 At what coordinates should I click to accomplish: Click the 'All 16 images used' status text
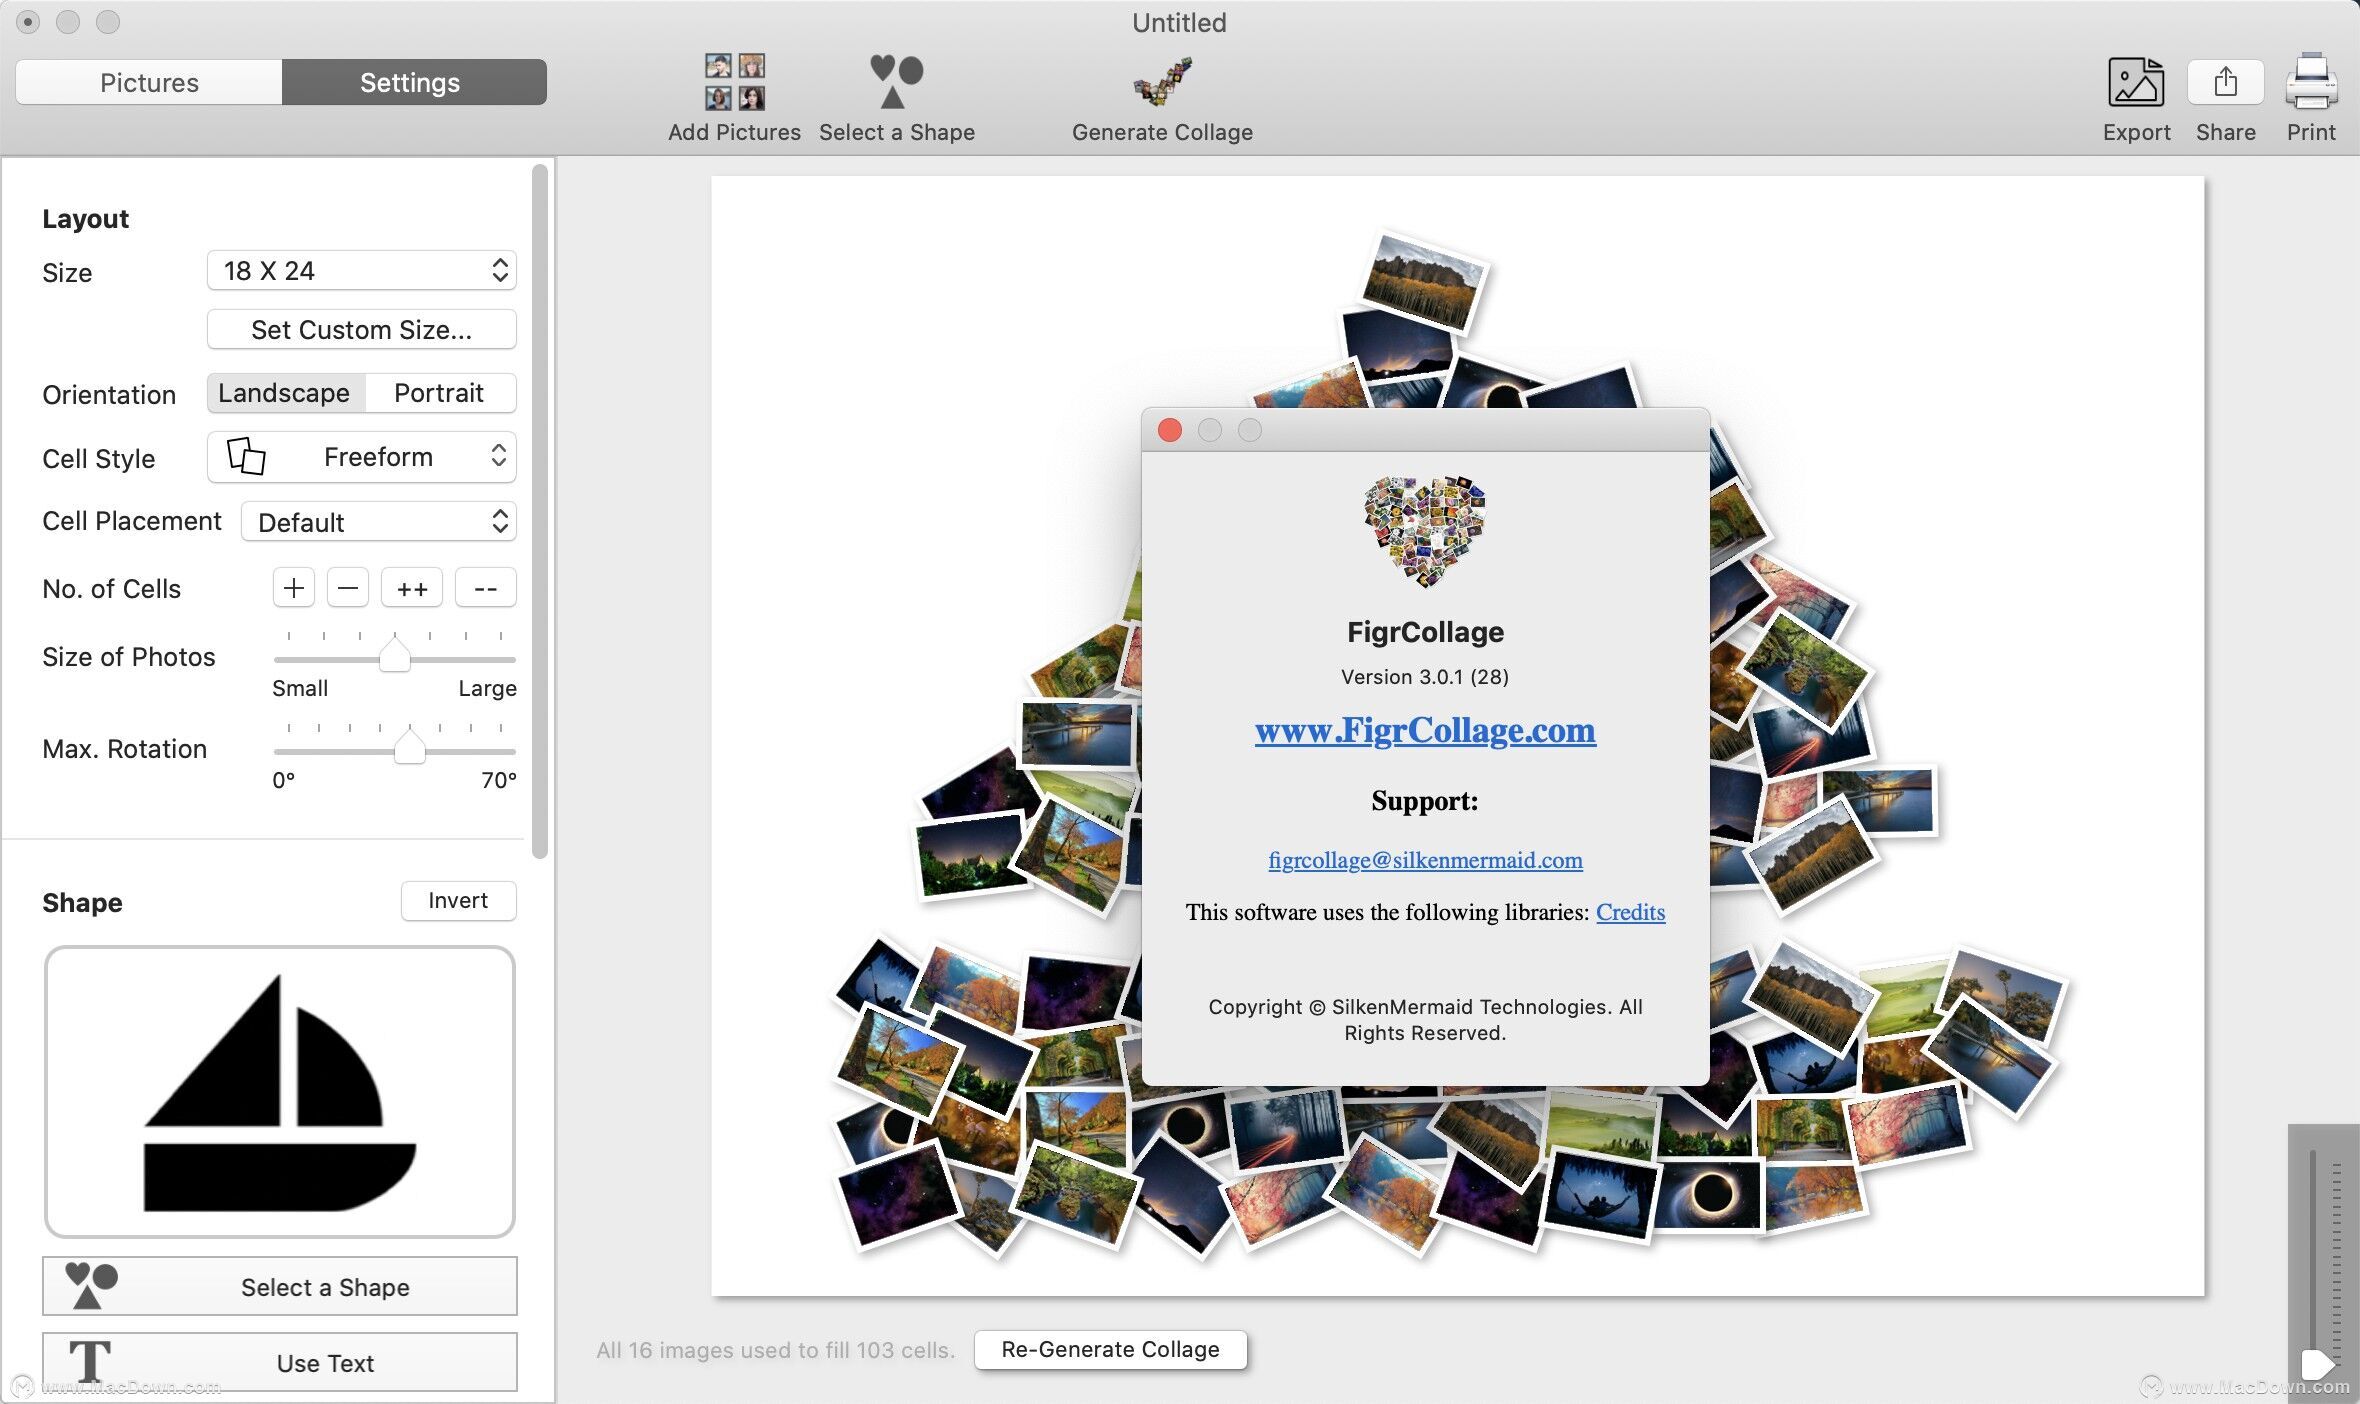775,1350
